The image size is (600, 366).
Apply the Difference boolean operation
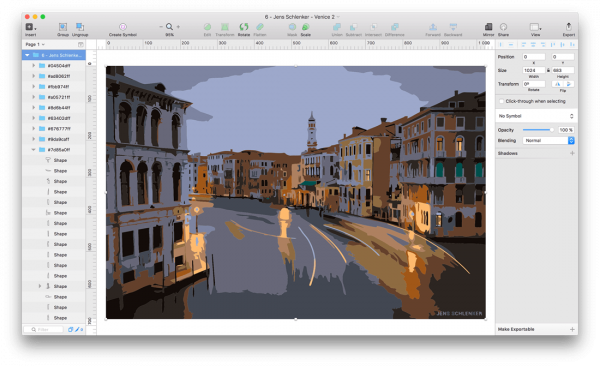click(395, 27)
